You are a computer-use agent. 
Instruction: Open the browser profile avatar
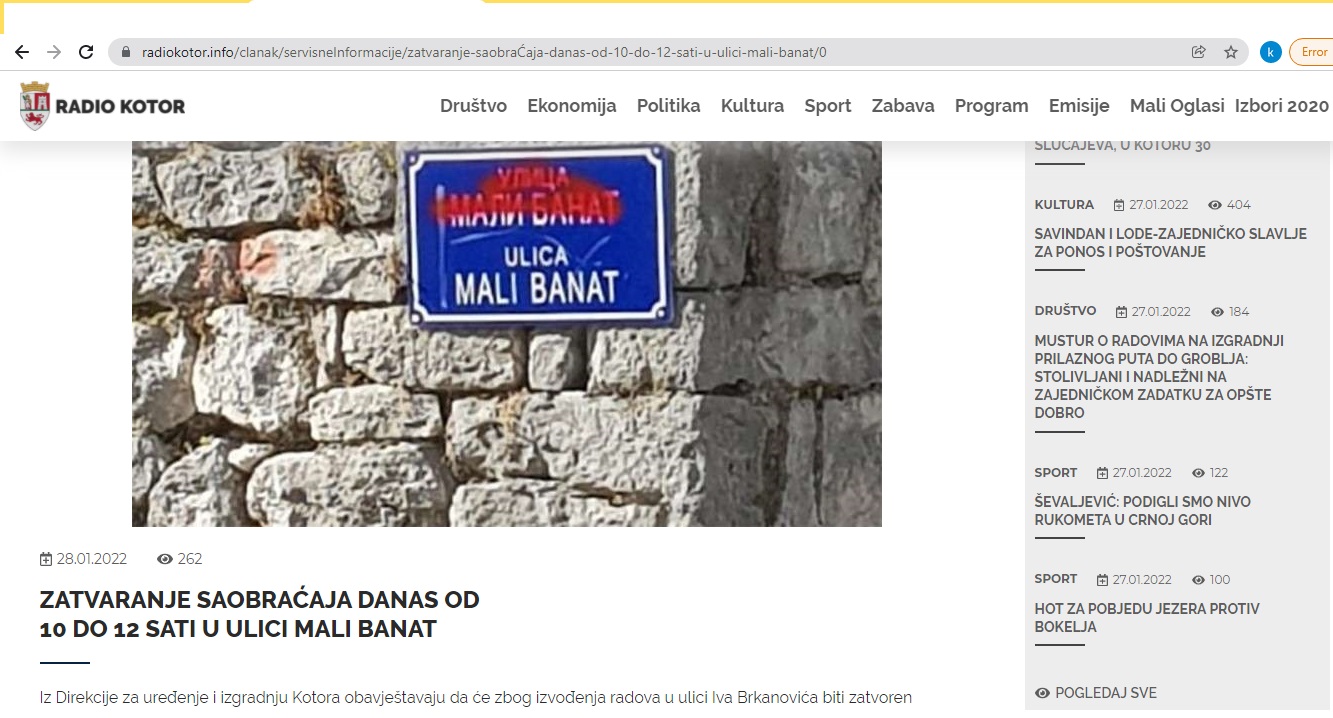(x=1271, y=52)
